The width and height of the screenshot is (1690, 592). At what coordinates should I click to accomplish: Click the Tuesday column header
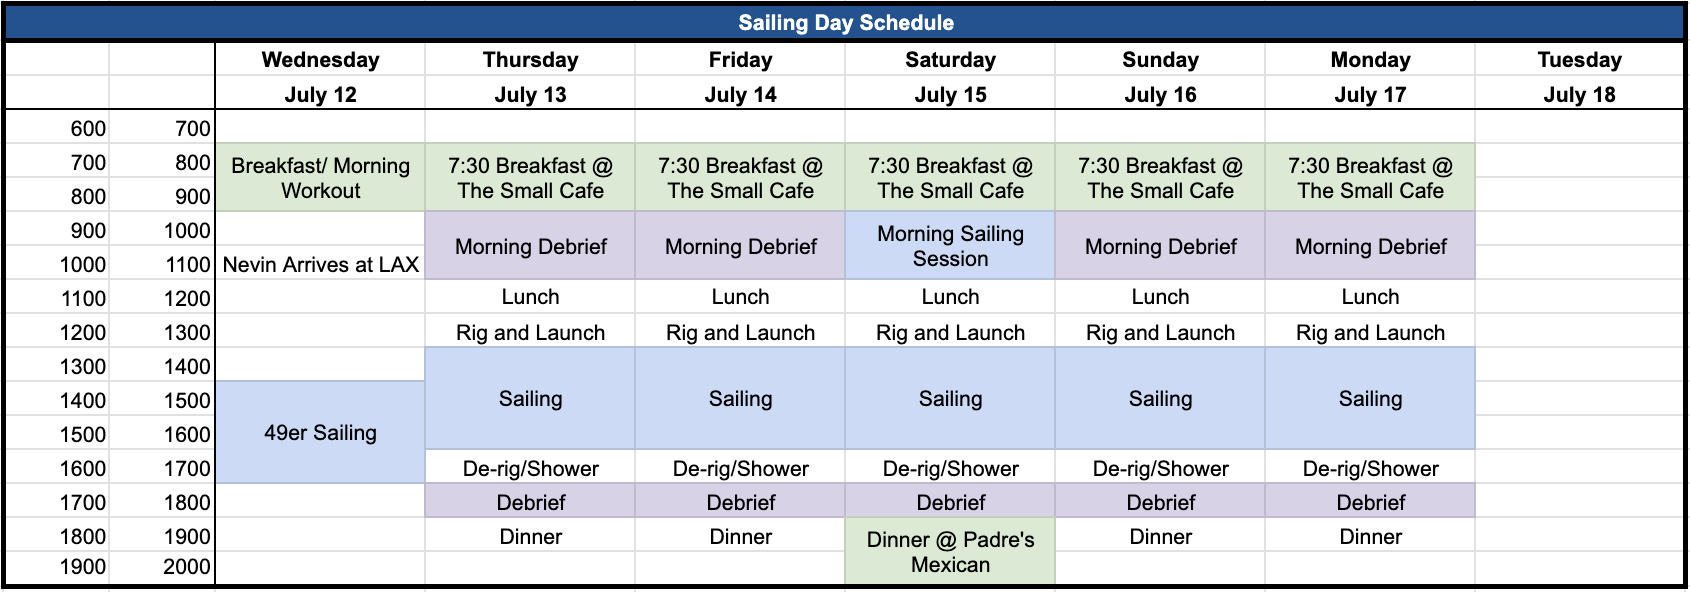coord(1579,60)
